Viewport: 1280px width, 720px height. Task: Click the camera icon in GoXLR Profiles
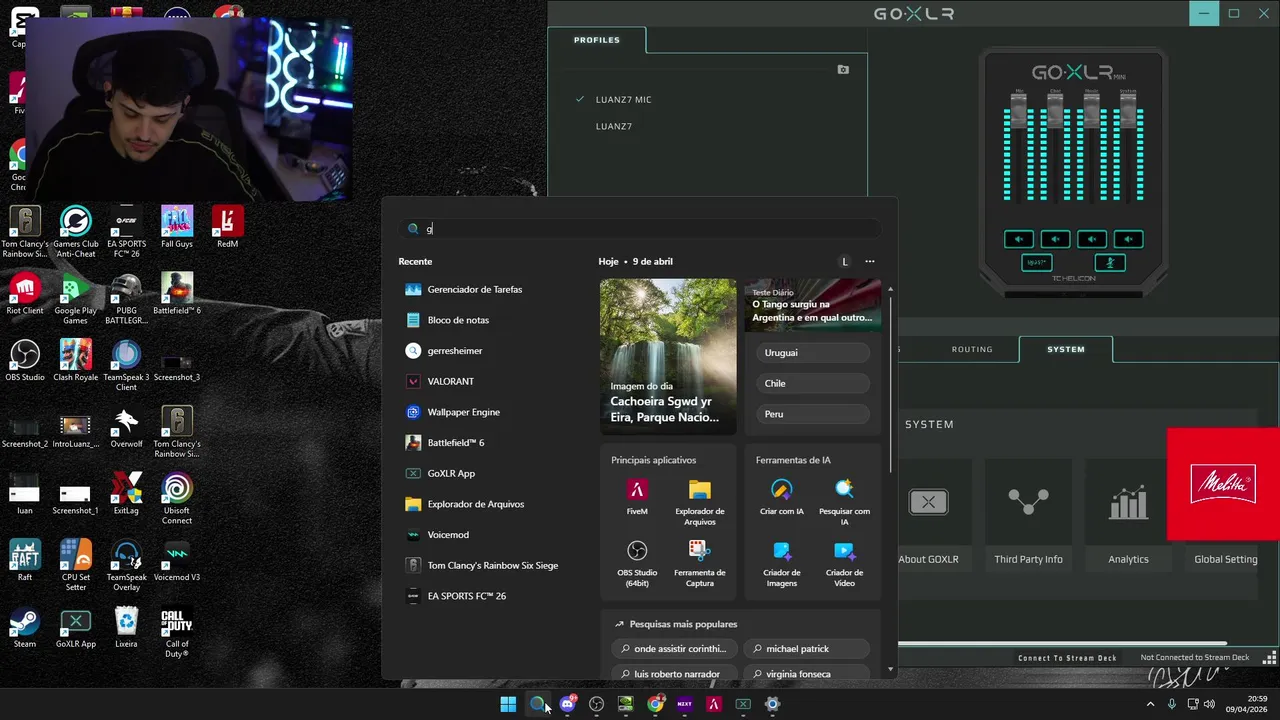pos(843,70)
